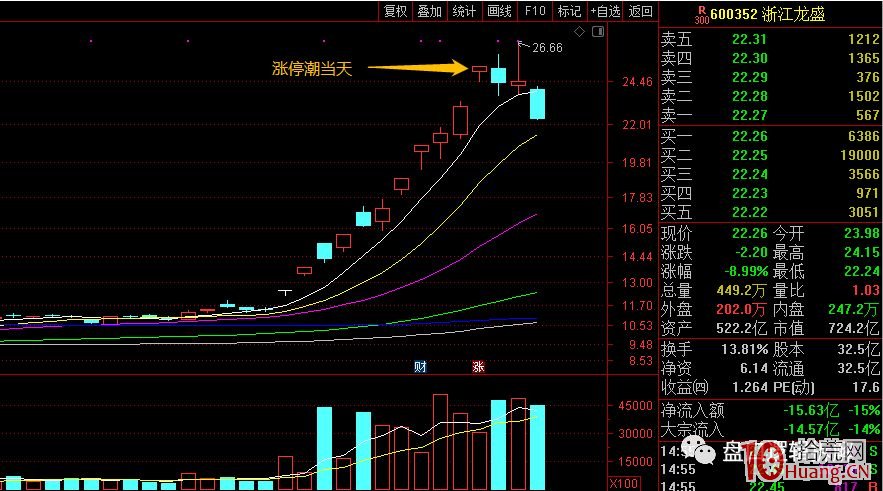The image size is (883, 491).
Task: Click the 标记 mark button
Action: 569,11
